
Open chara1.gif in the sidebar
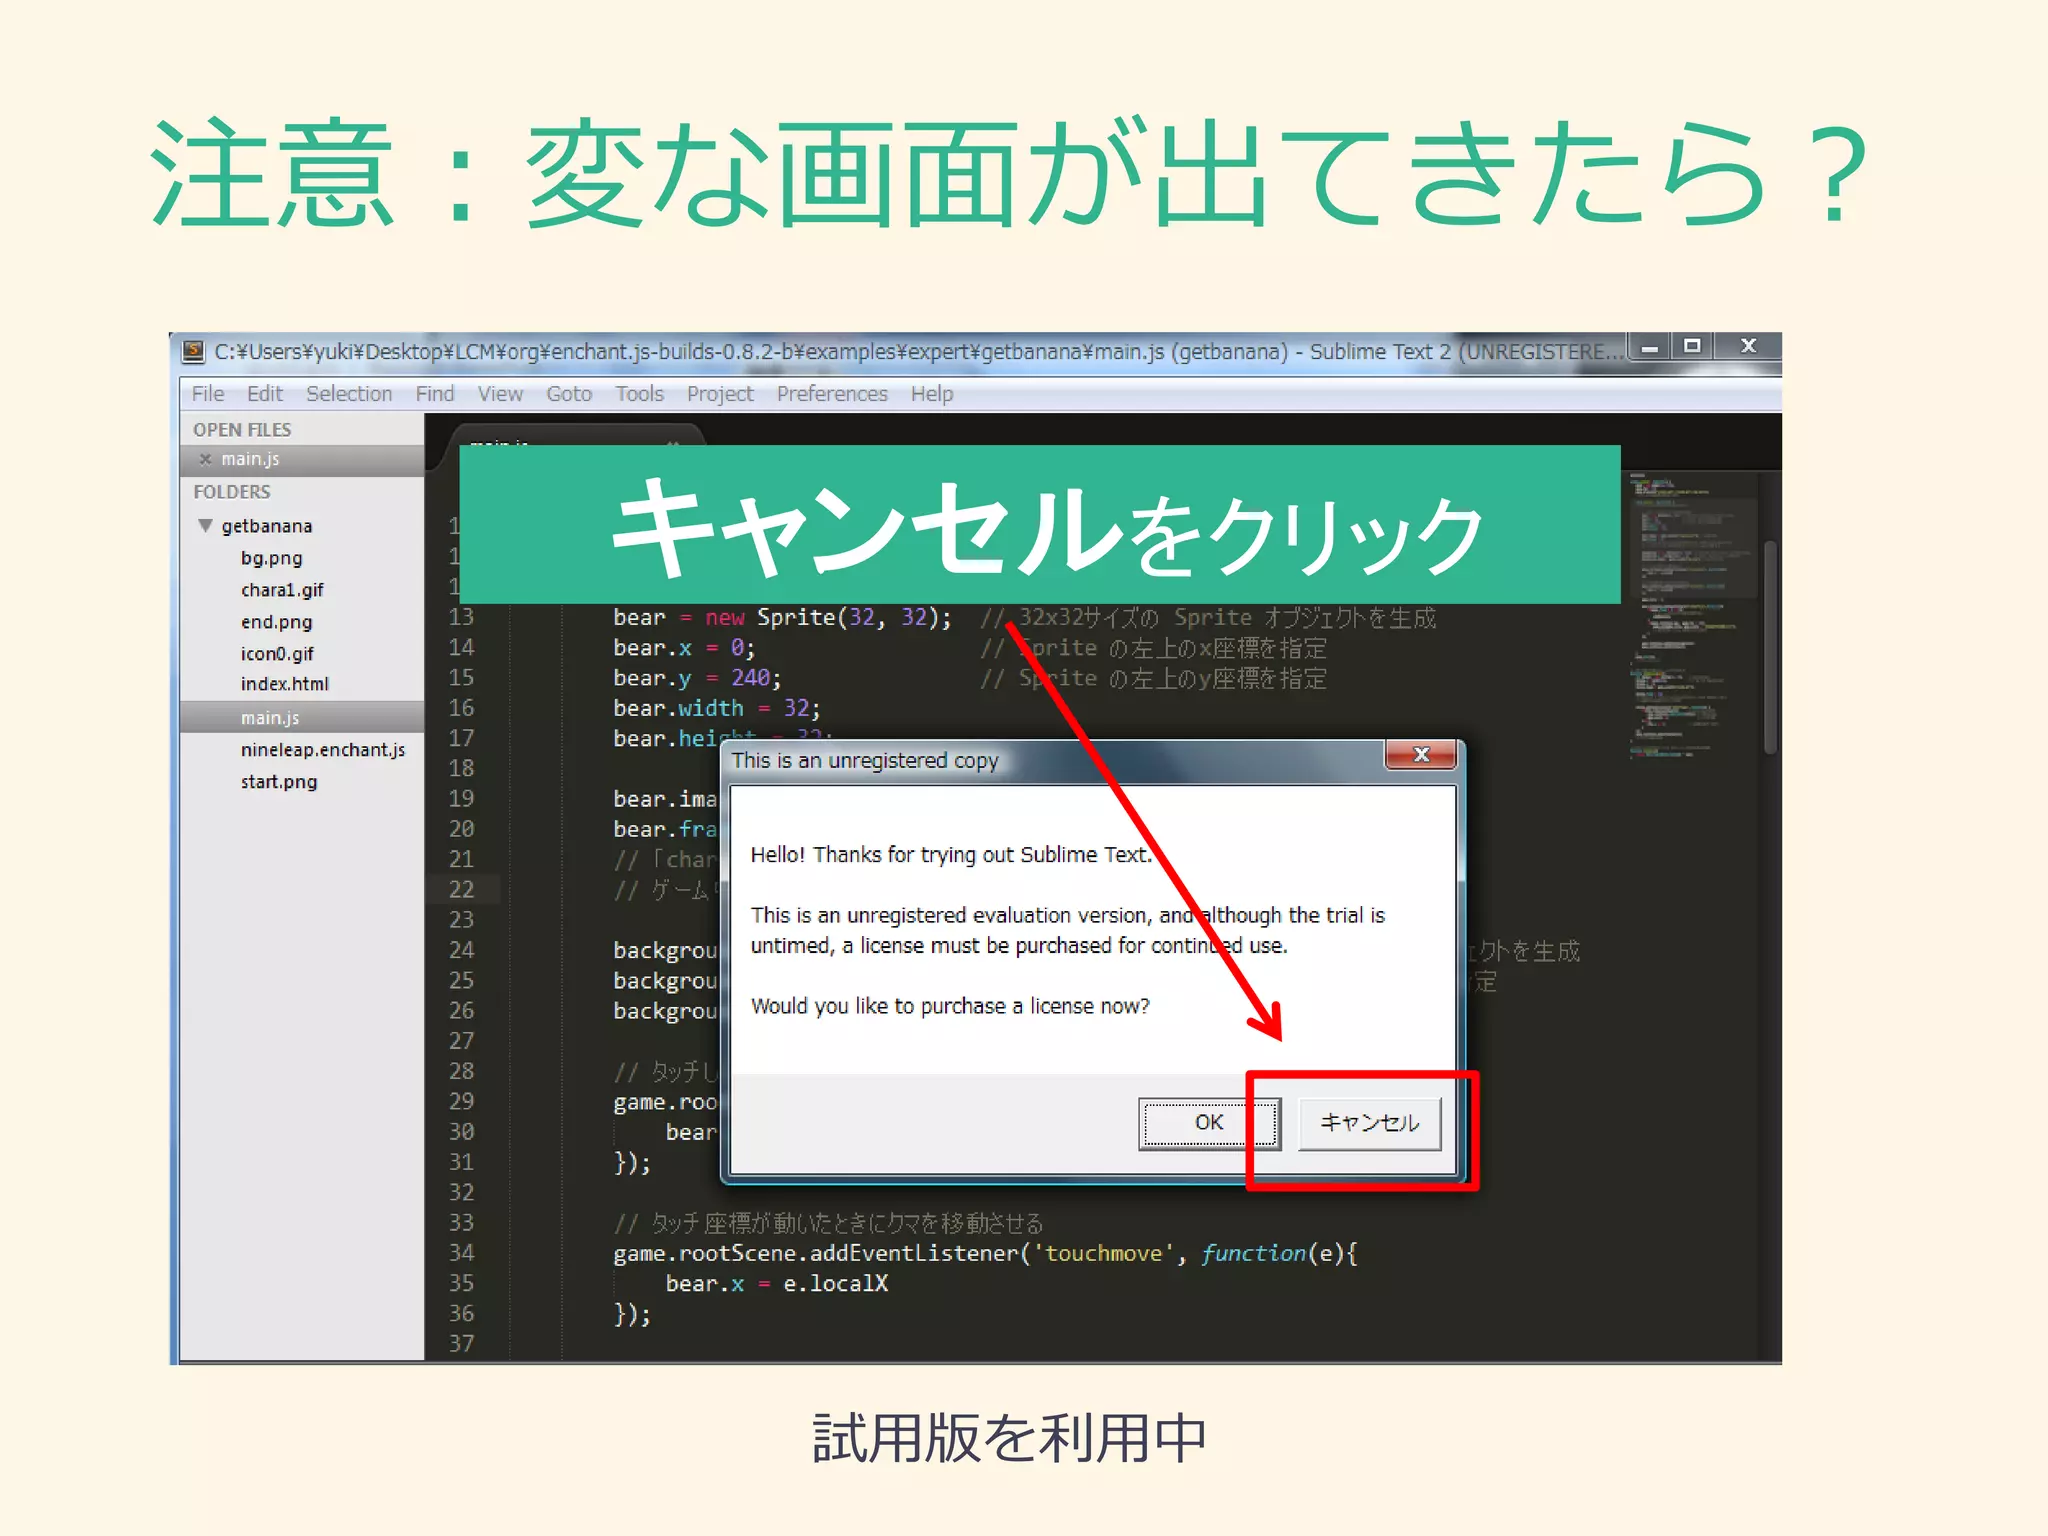click(x=282, y=590)
